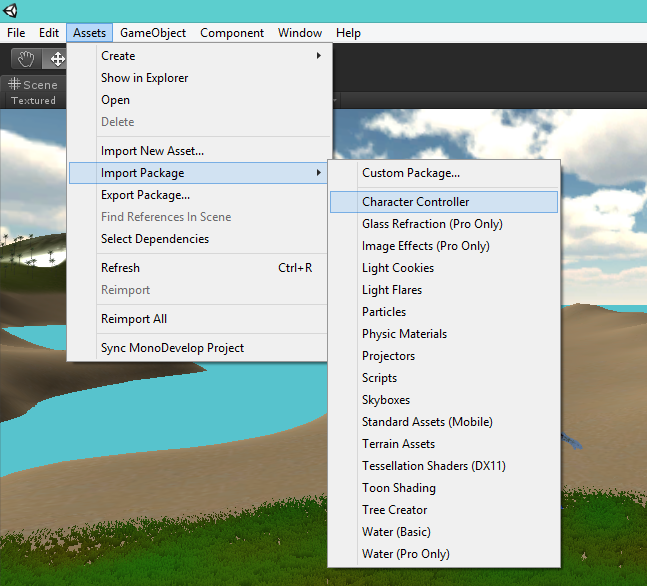Open the Window menu
The width and height of the screenshot is (647, 586).
pyautogui.click(x=300, y=33)
